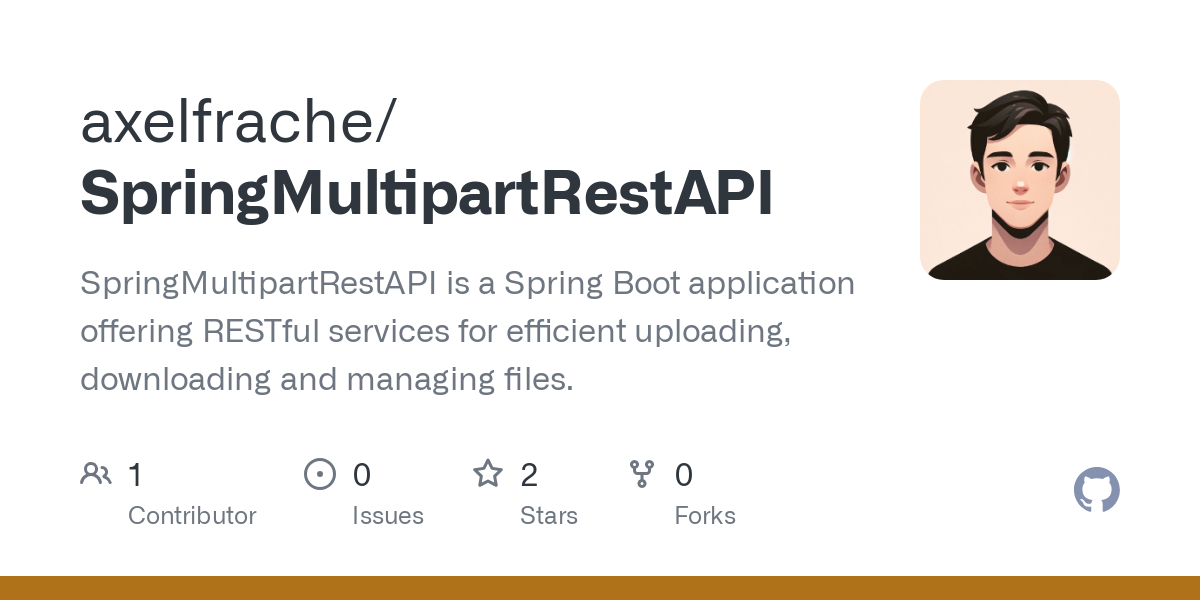Click the issue-dot icon beside the zero

[x=320, y=473]
